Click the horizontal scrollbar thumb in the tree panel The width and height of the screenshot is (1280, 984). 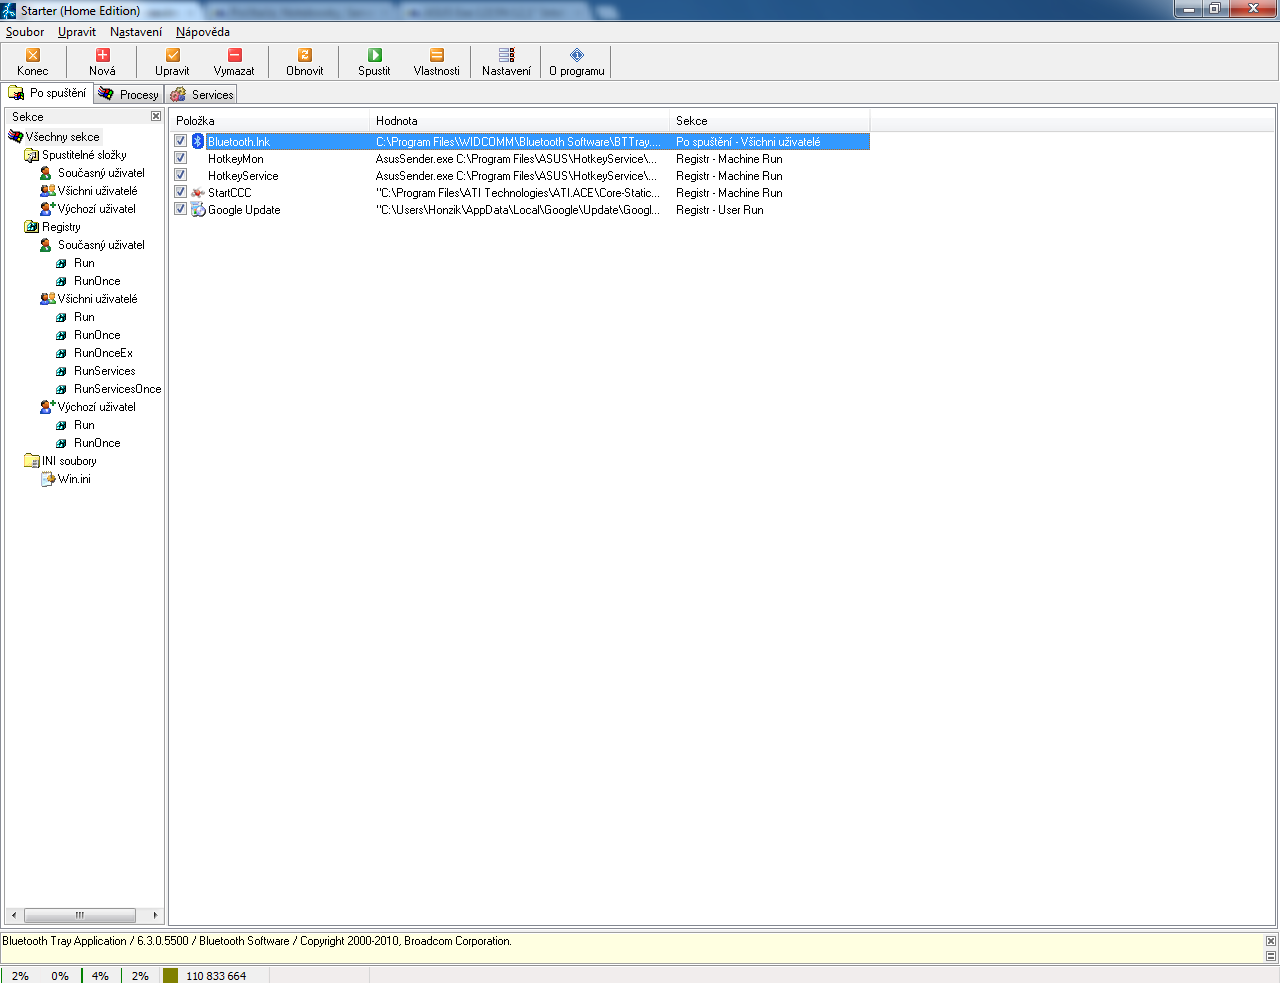80,915
